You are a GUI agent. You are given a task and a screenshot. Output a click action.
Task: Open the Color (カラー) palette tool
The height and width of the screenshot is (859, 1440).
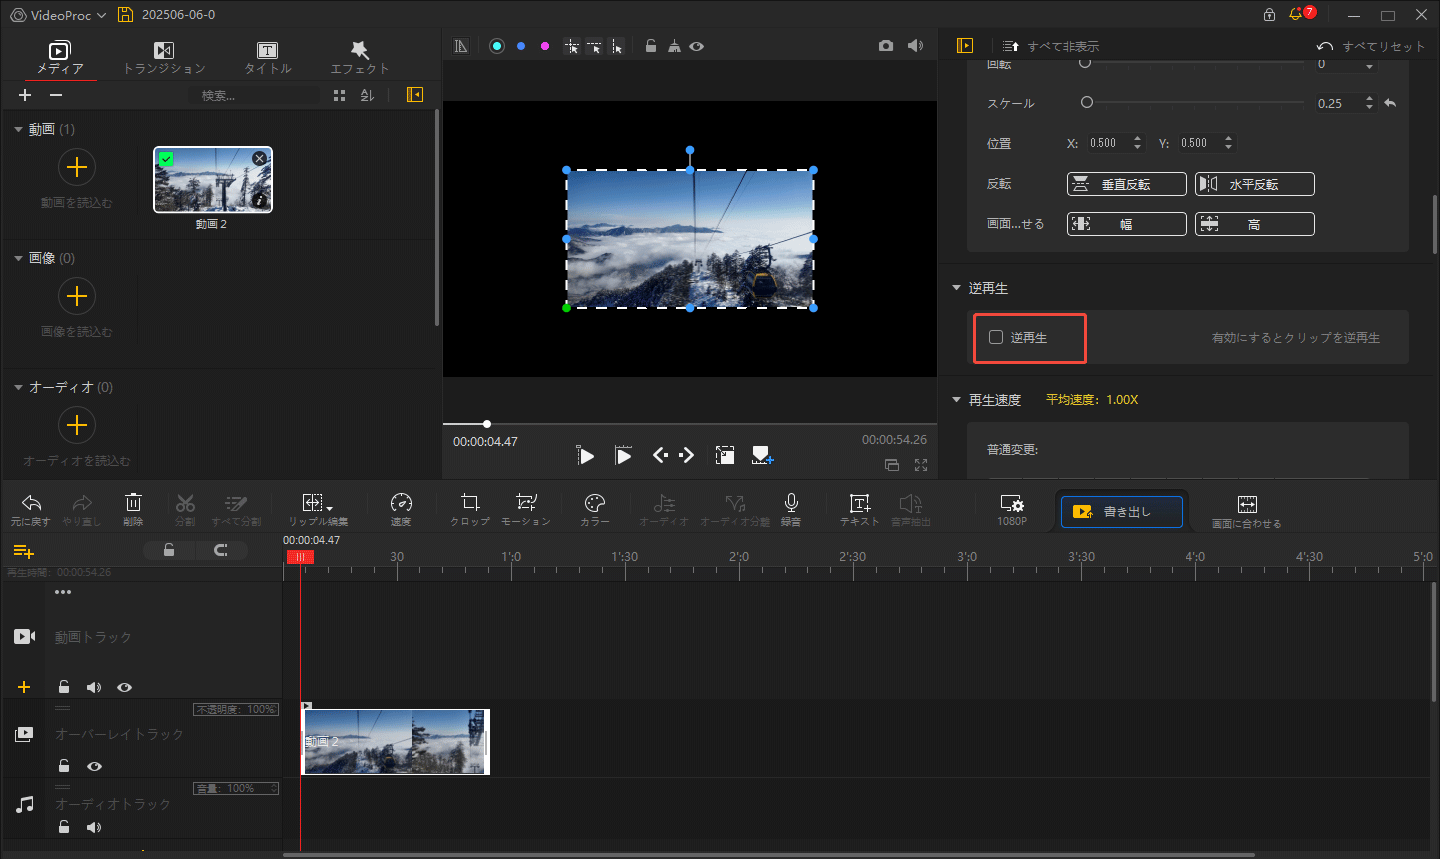pos(595,503)
